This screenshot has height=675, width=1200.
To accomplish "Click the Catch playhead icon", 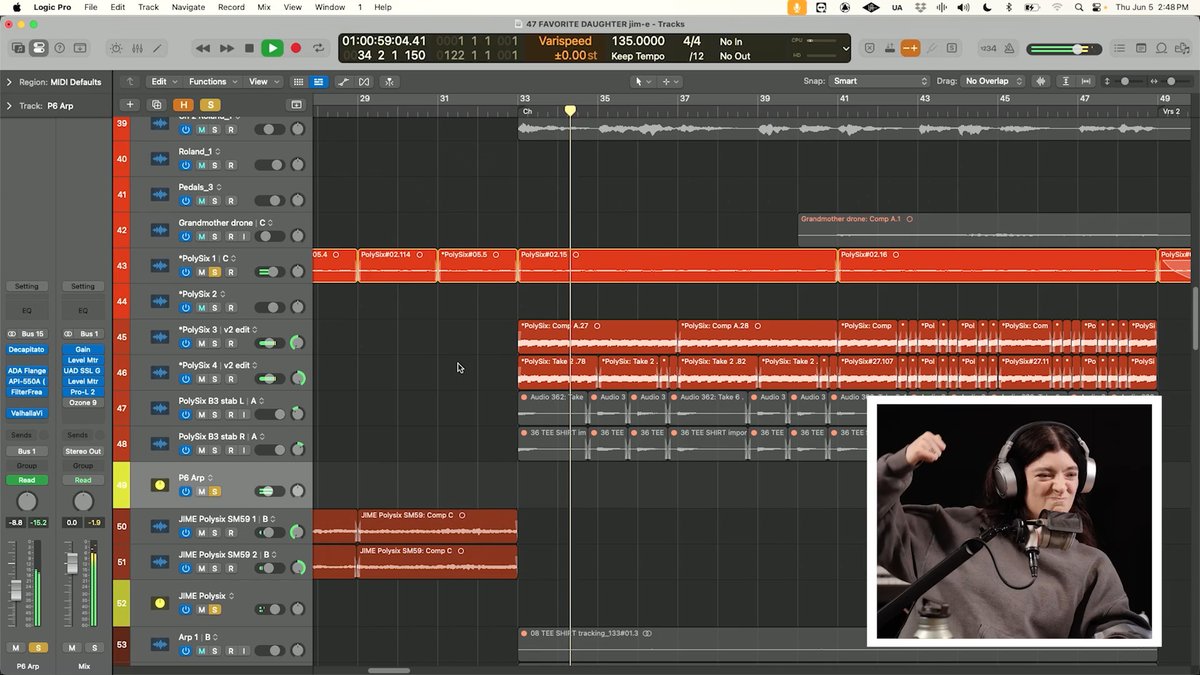I will (x=389, y=82).
